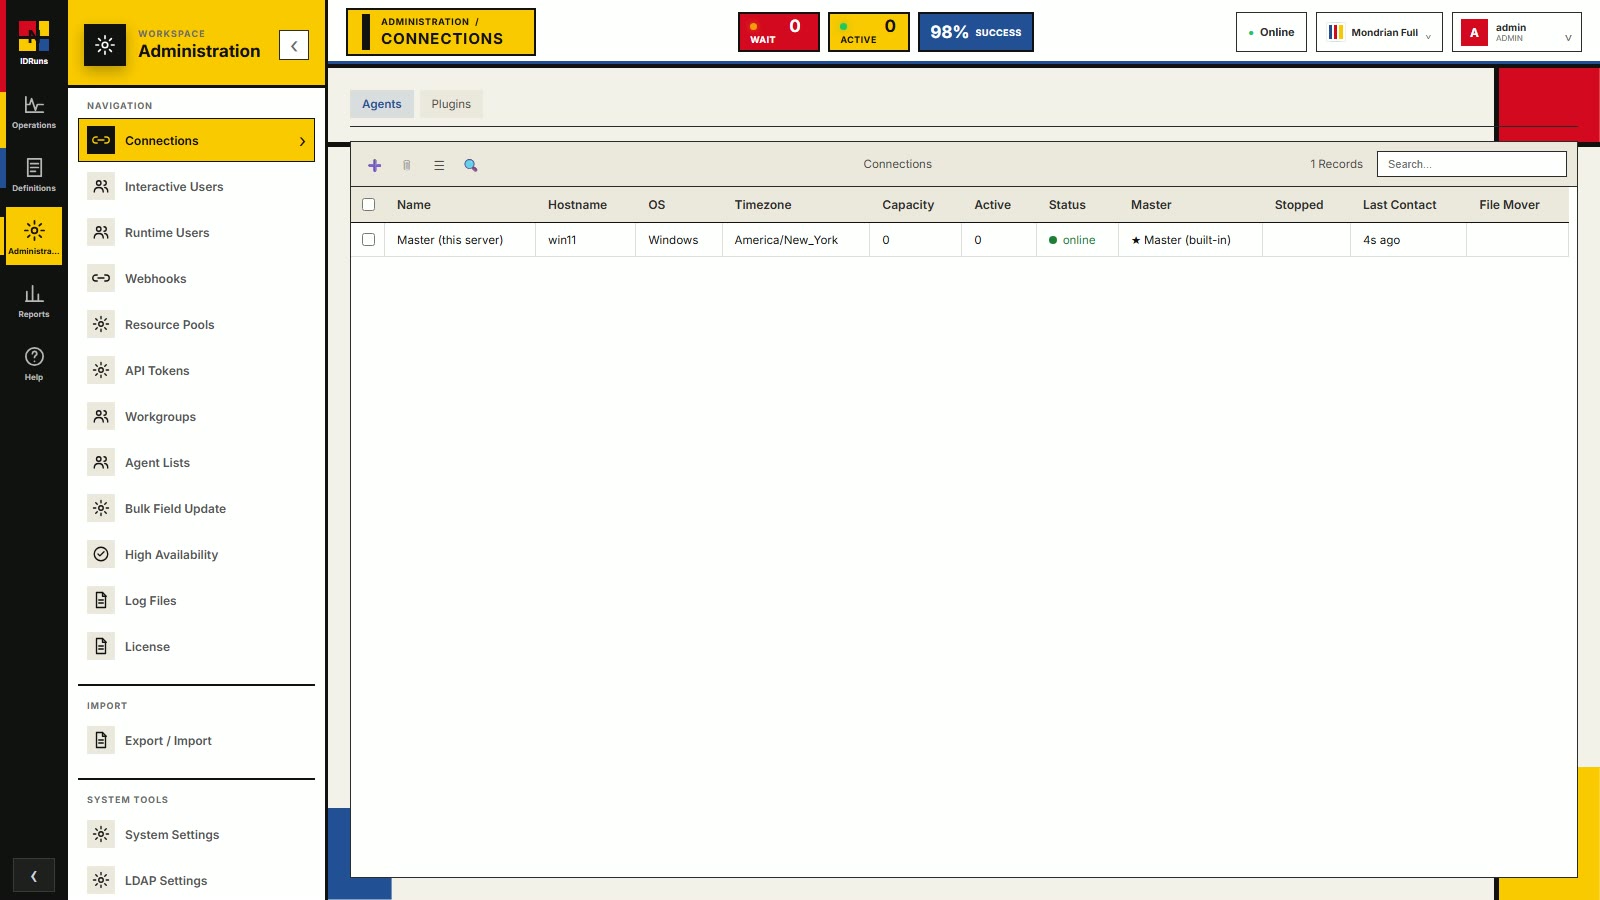Collapse the left sidebar with bottom arrow
The width and height of the screenshot is (1600, 900).
coord(34,876)
